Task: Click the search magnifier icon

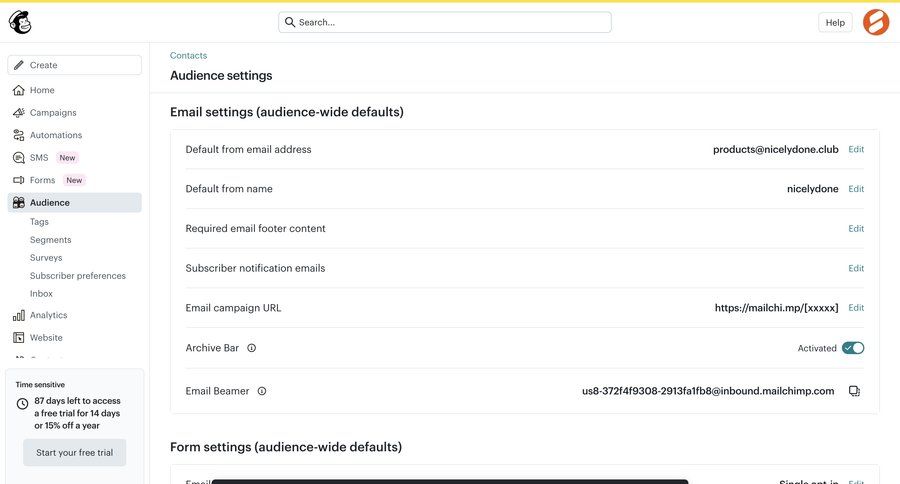Action: (290, 22)
